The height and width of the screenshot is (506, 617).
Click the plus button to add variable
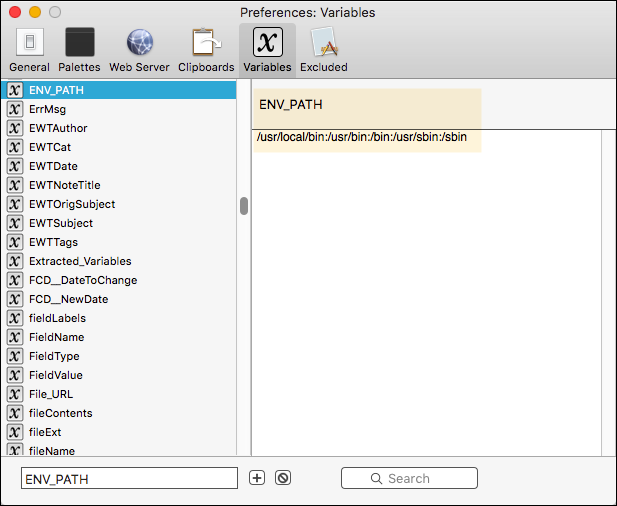(x=257, y=478)
